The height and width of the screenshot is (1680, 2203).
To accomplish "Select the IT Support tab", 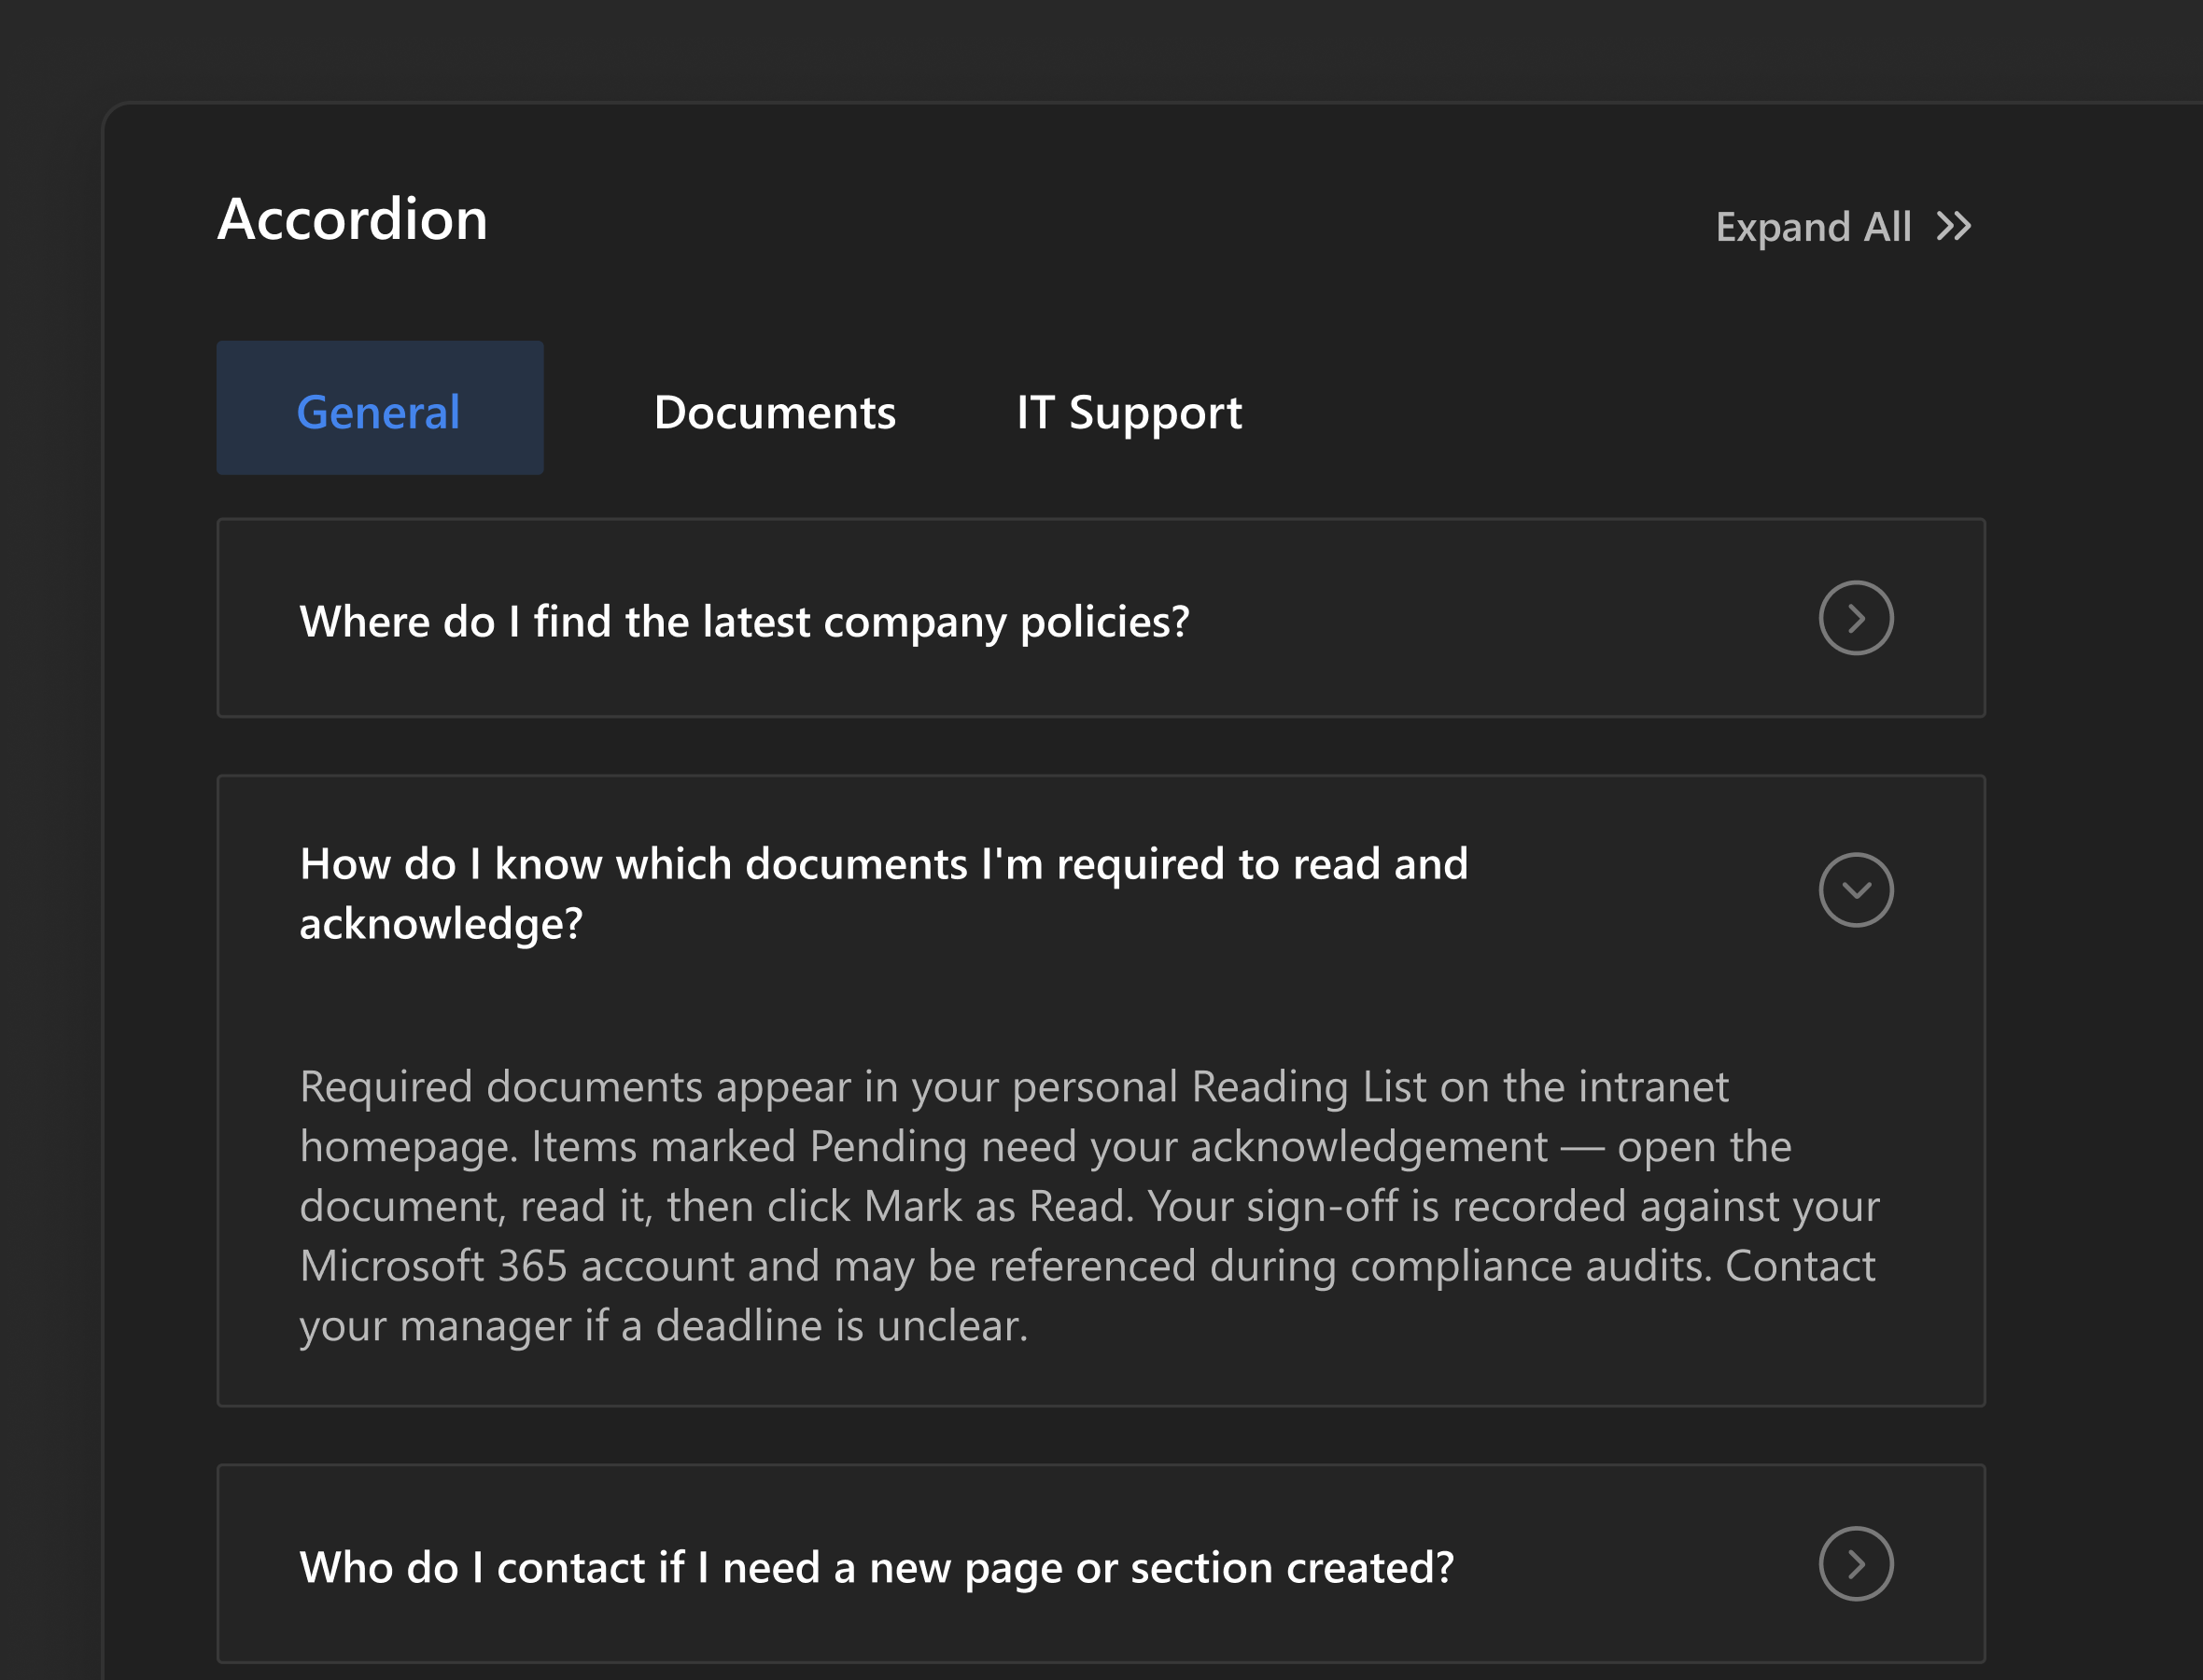I will [x=1129, y=412].
